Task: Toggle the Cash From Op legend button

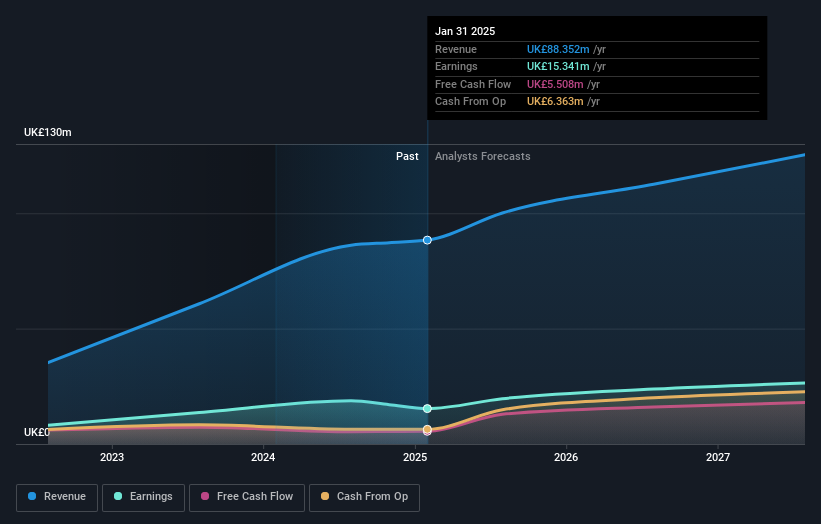Action: [x=364, y=497]
